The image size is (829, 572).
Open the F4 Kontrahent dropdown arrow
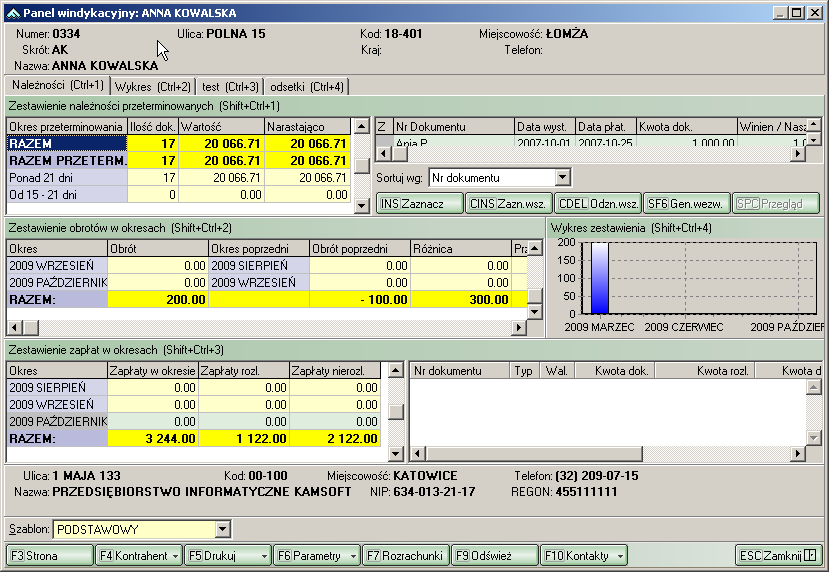176,555
